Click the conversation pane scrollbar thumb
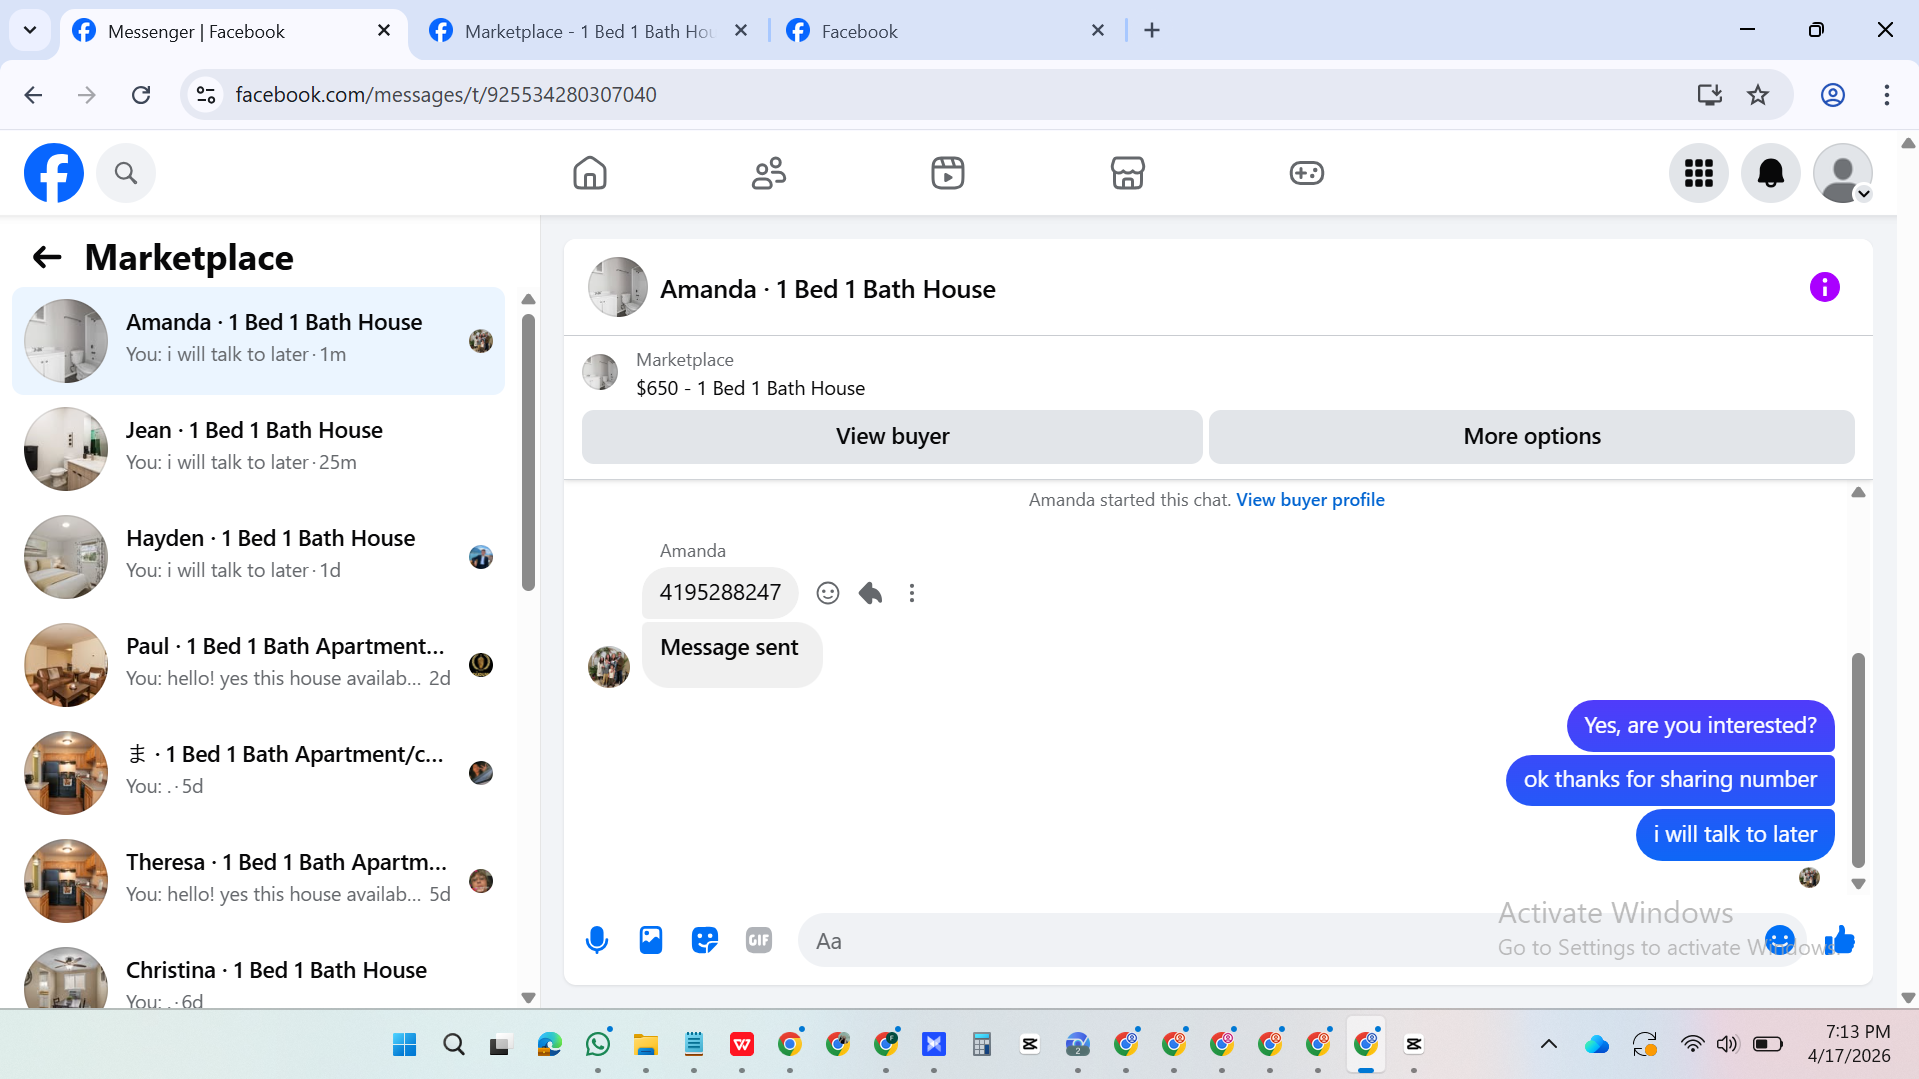Image resolution: width=1919 pixels, height=1079 pixels. [x=1858, y=760]
